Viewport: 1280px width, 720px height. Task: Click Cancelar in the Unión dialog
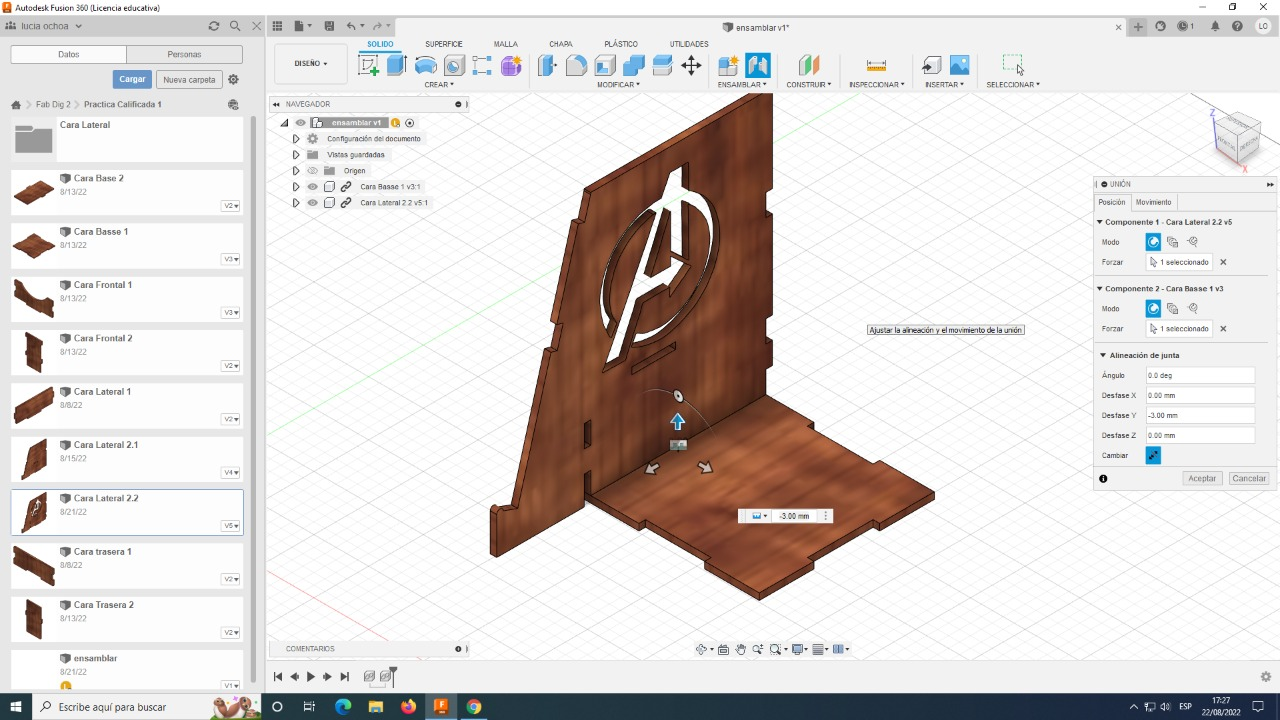coord(1249,479)
